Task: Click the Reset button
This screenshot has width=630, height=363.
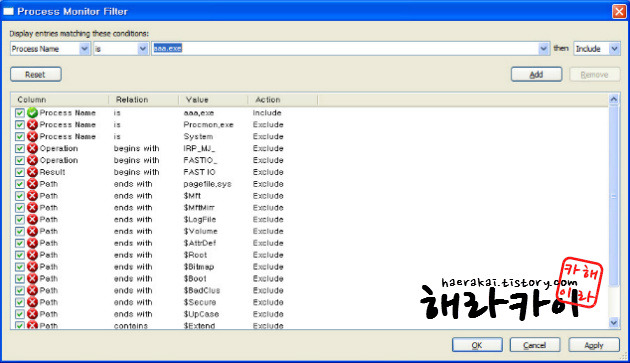Action: [x=36, y=74]
